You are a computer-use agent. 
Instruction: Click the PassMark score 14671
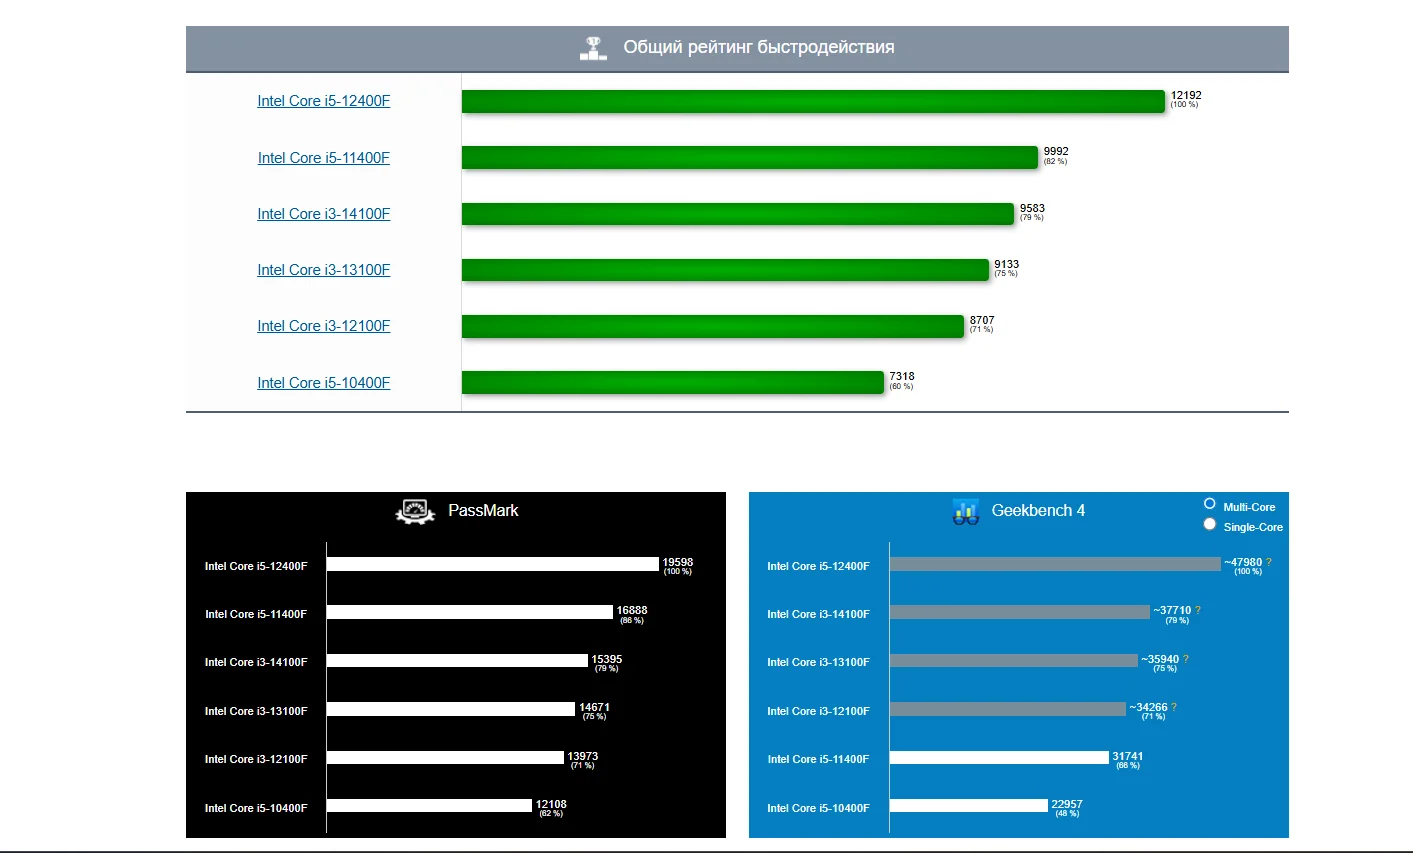[594, 707]
